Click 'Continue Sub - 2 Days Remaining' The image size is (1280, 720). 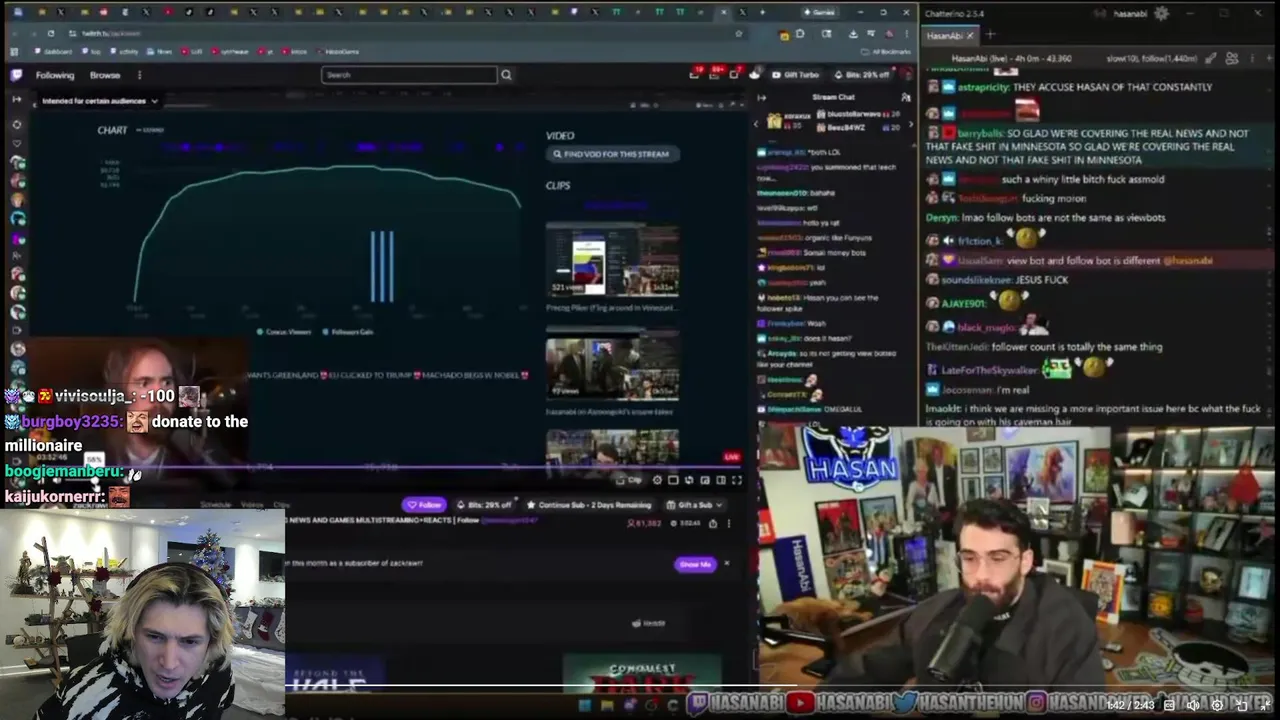point(589,505)
